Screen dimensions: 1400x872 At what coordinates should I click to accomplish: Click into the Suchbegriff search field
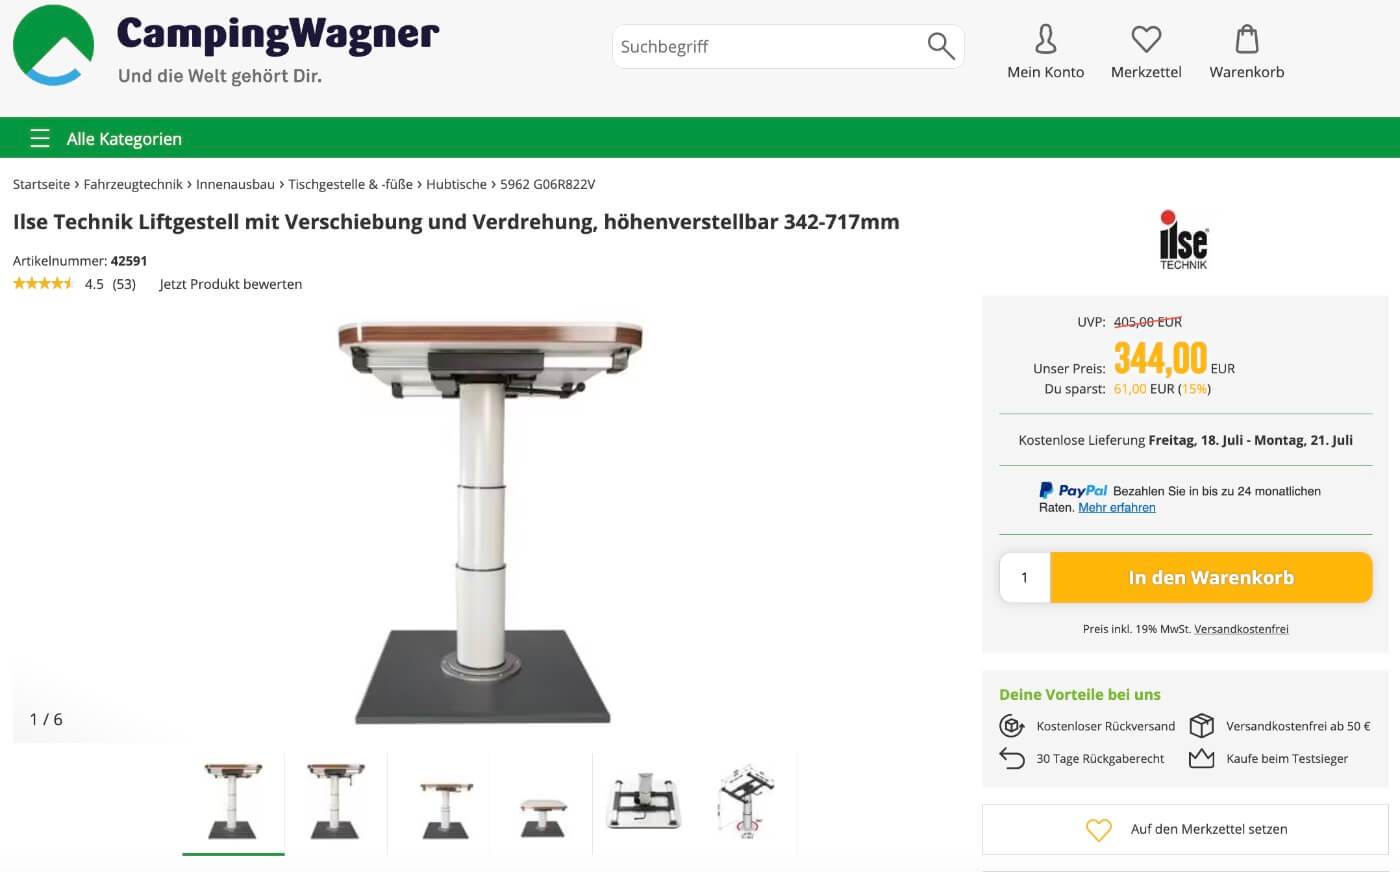click(770, 46)
